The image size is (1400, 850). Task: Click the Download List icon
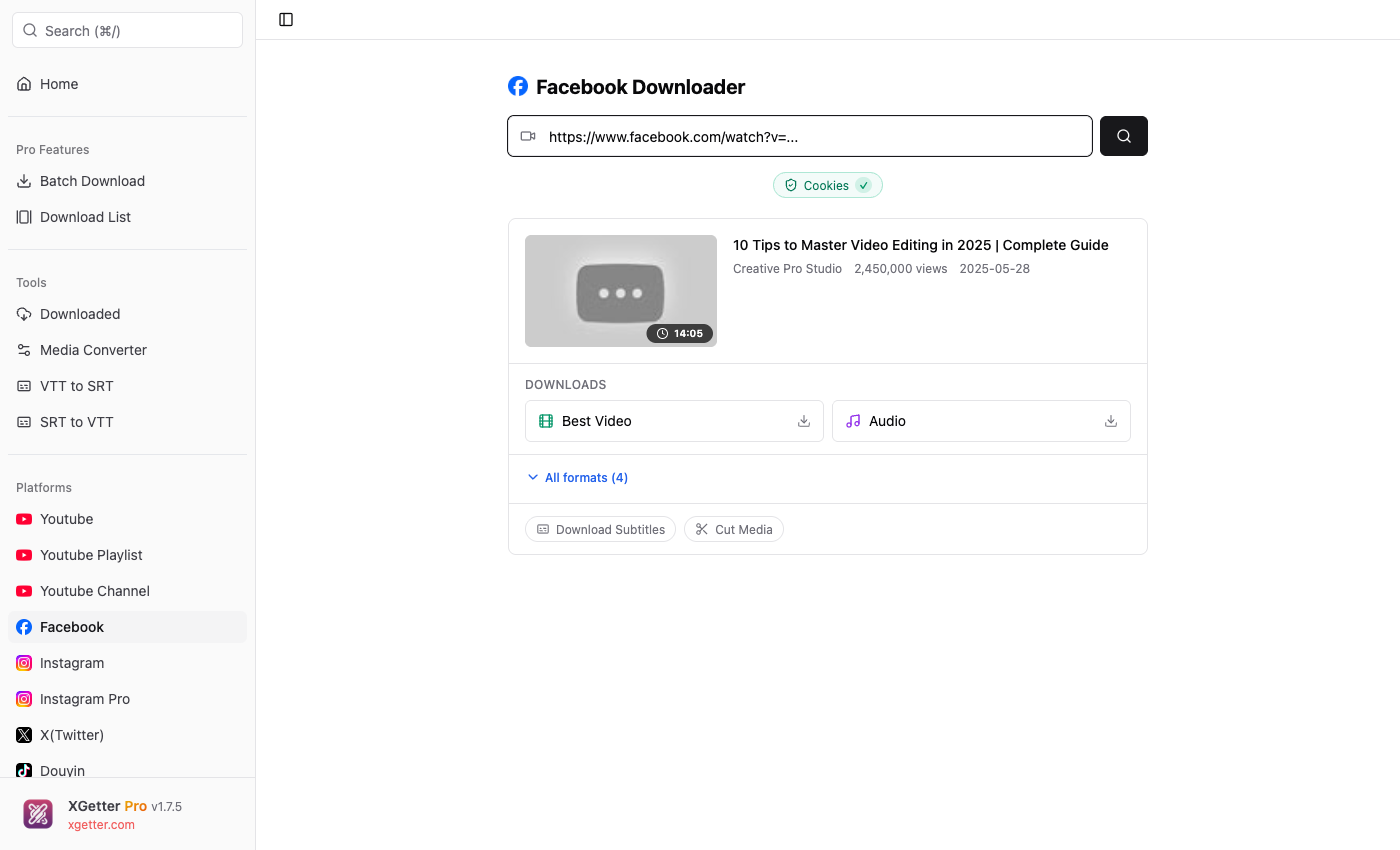[24, 217]
